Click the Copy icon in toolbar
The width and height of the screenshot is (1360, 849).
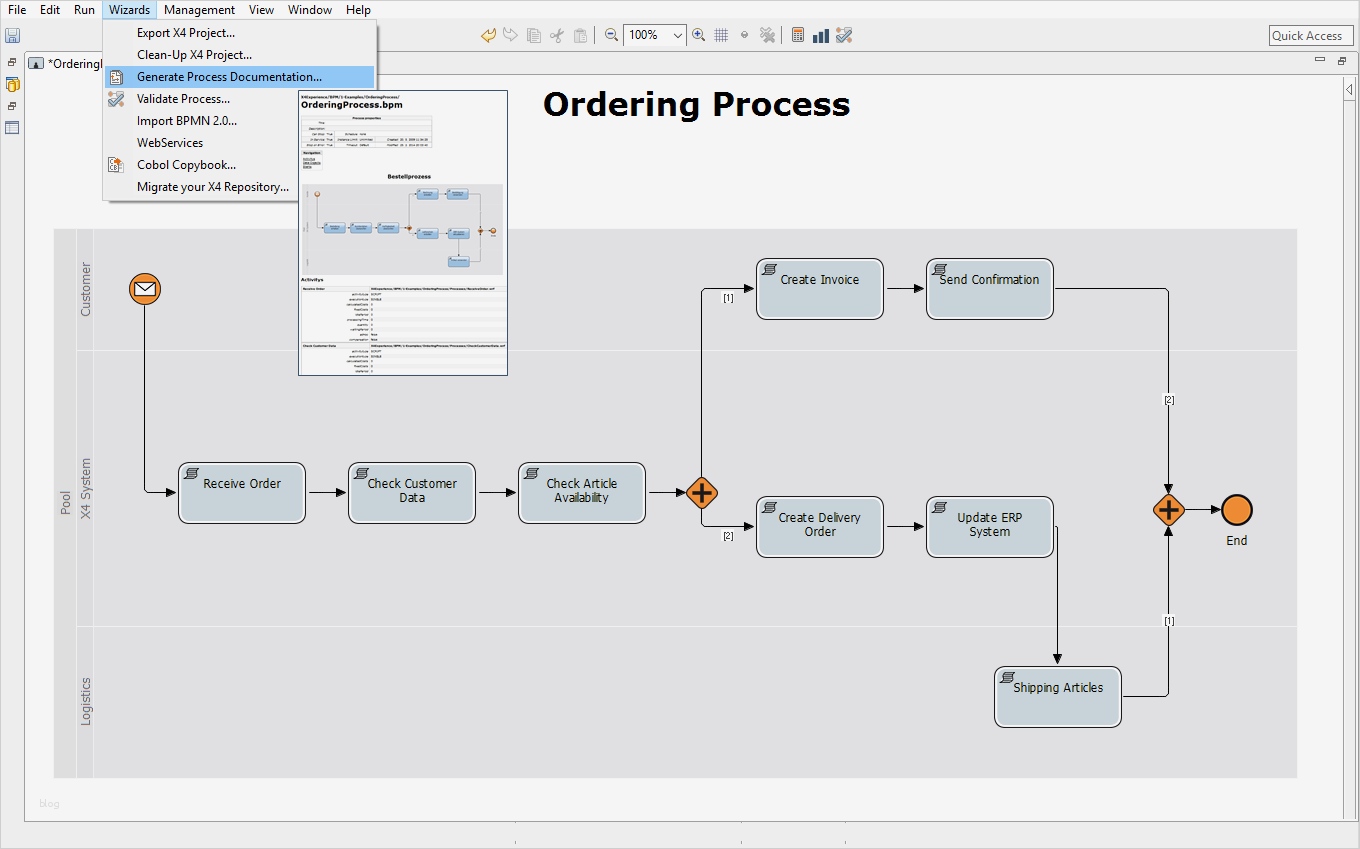coord(534,36)
